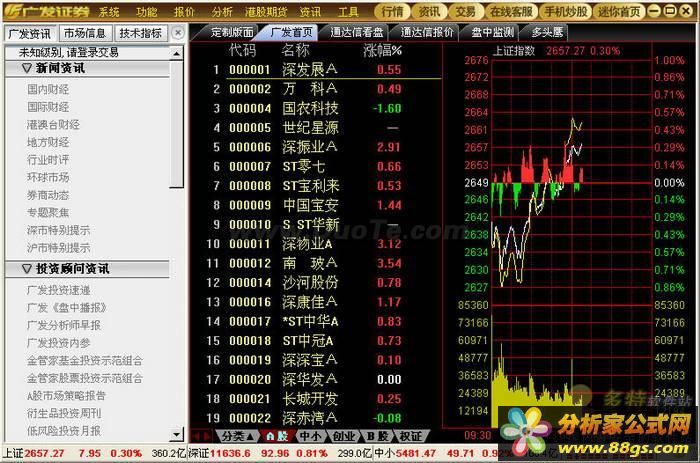Close the left sidebar panel
The height and width of the screenshot is (463, 700).
[178, 33]
